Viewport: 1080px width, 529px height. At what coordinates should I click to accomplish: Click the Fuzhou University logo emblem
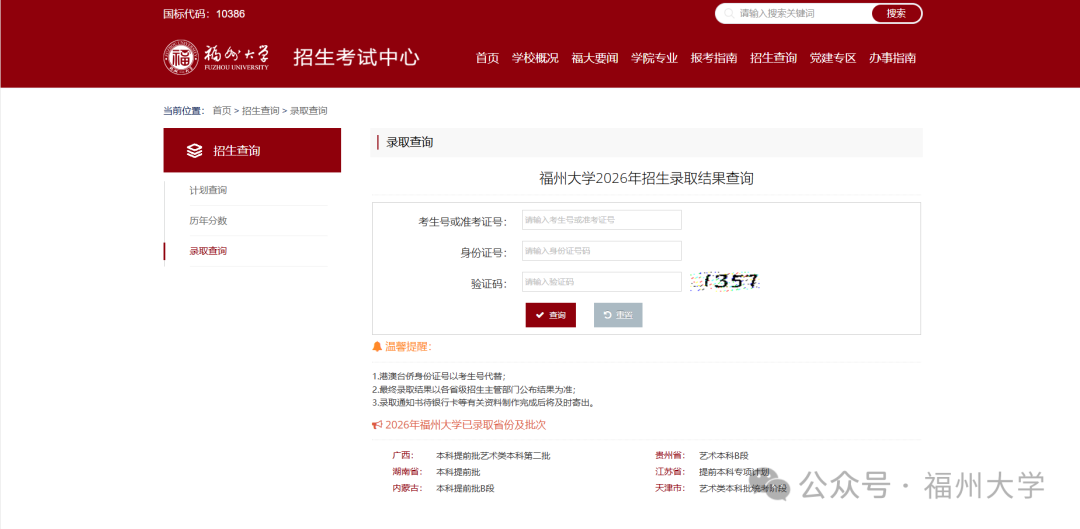(x=180, y=57)
